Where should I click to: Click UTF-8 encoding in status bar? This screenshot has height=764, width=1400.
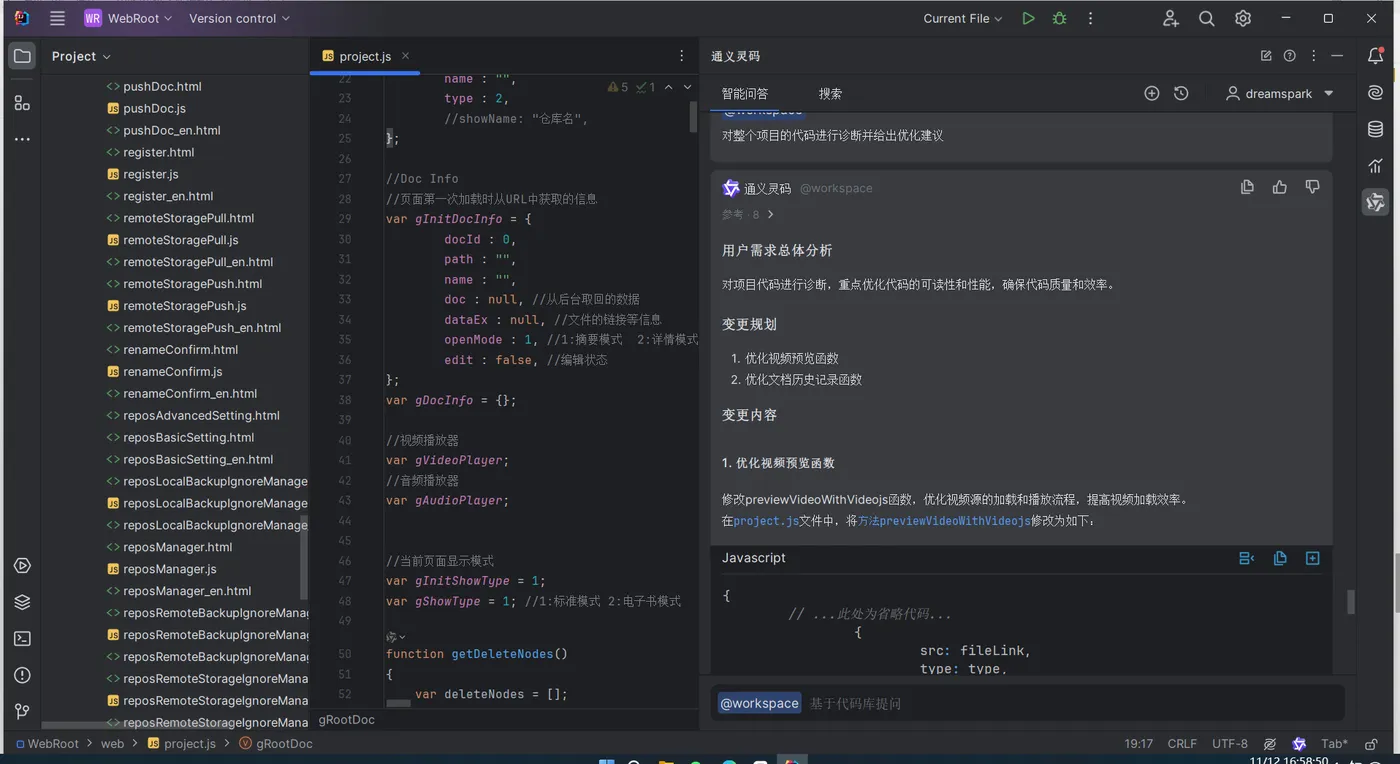click(x=1230, y=744)
